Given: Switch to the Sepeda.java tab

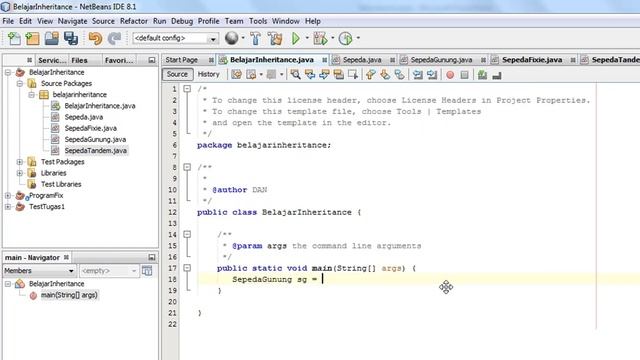Looking at the screenshot, I should pos(362,60).
